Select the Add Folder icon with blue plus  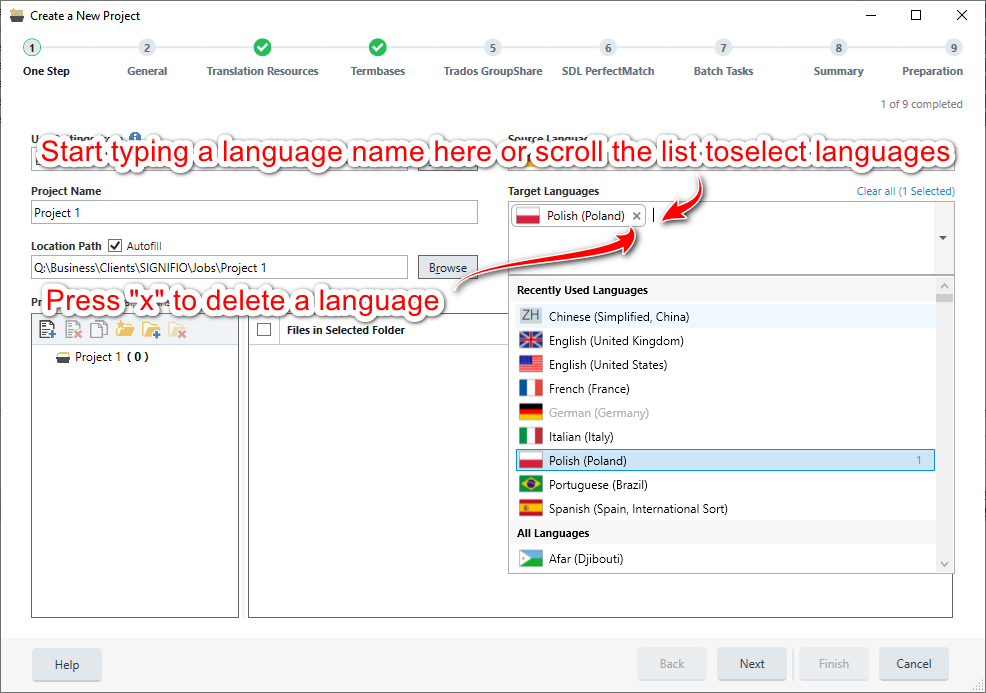[x=152, y=328]
